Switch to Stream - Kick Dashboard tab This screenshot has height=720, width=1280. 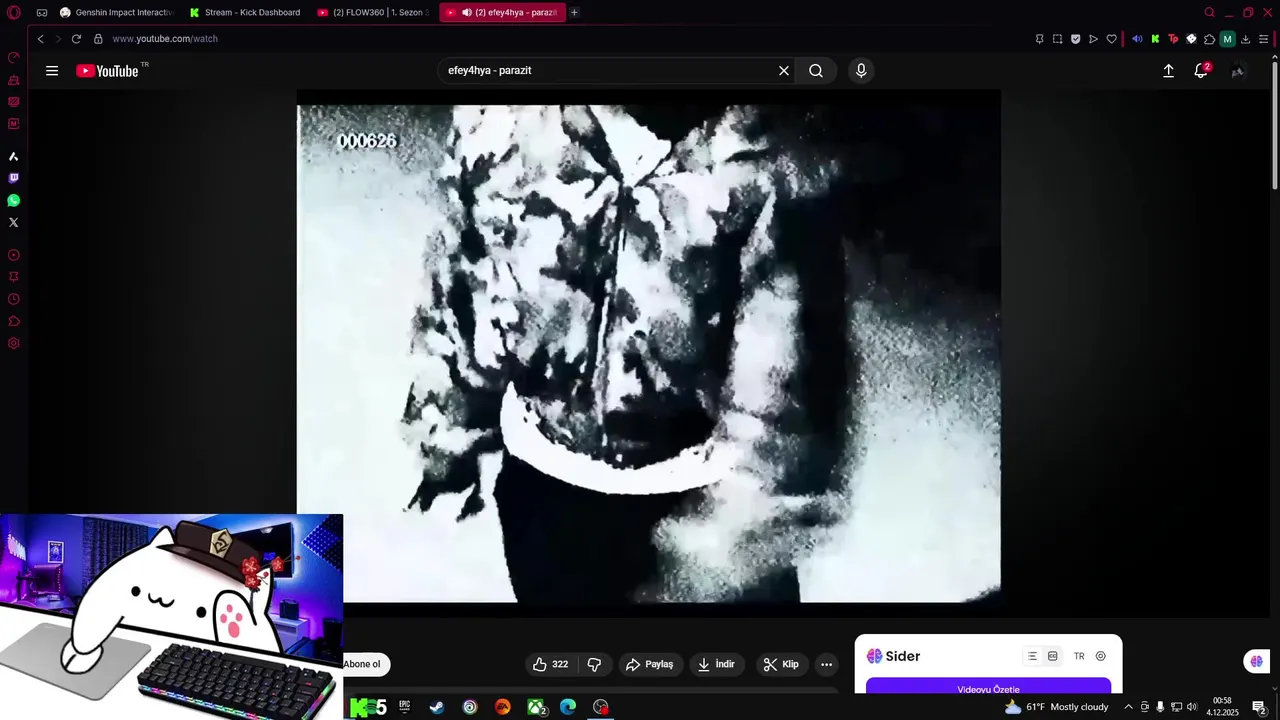(245, 13)
